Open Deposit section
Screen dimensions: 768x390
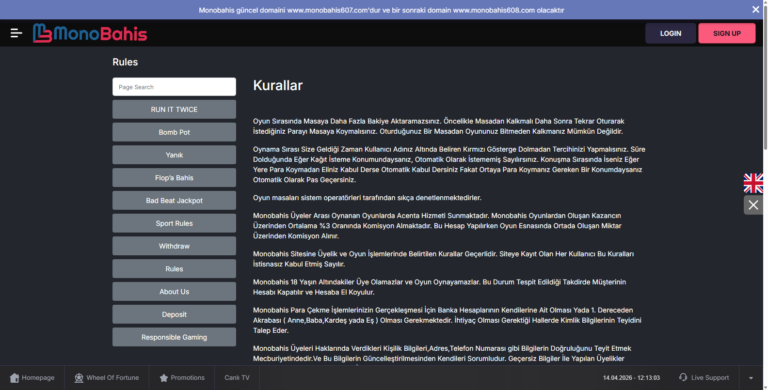(174, 315)
